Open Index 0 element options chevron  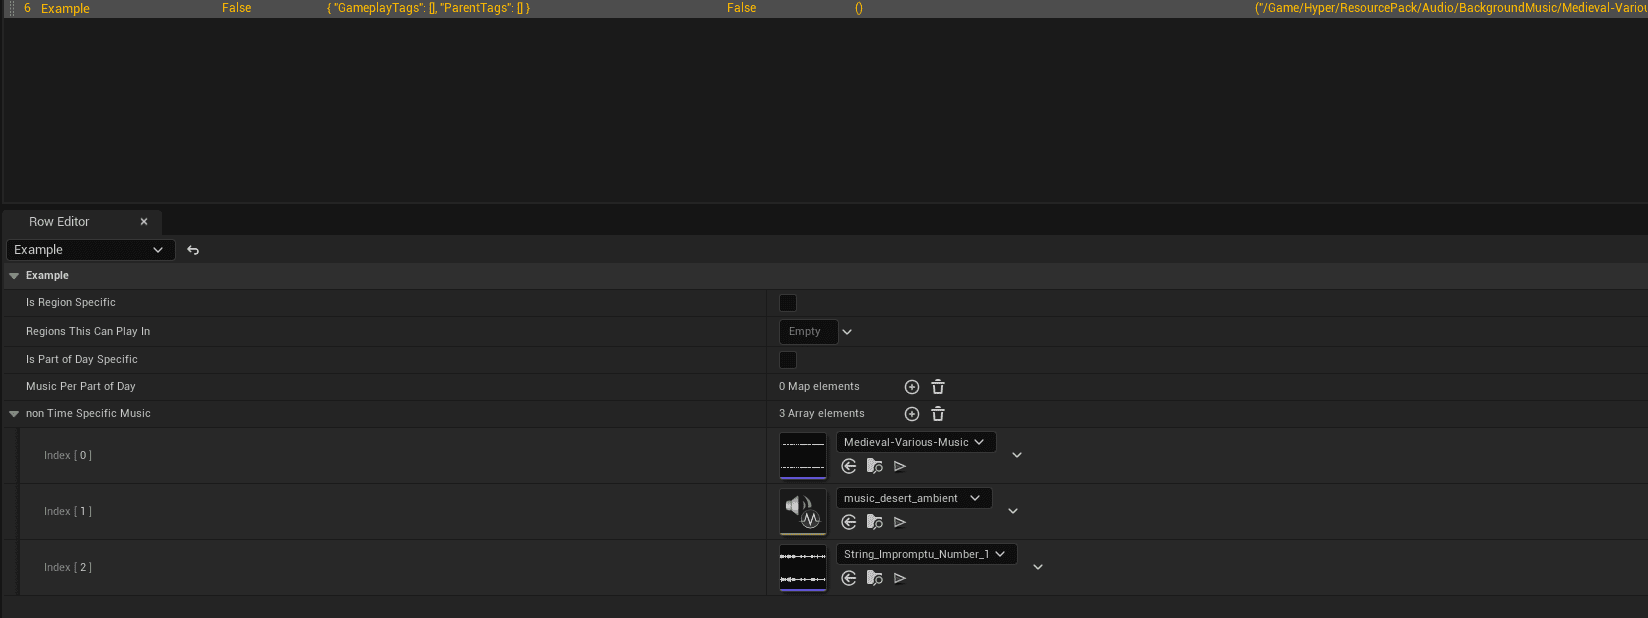pos(1017,455)
